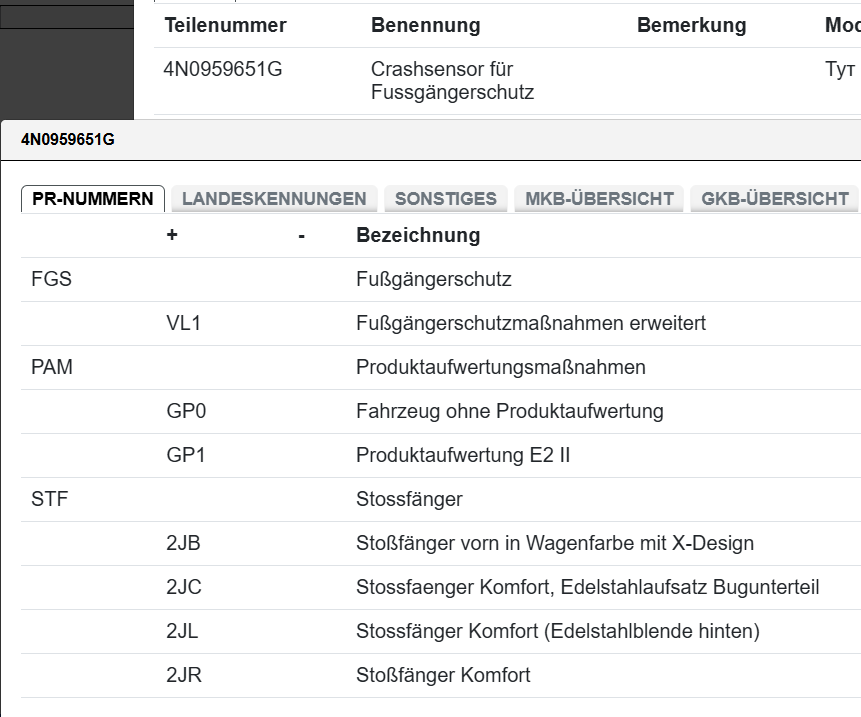Go to the GKB-ÜBERSICHT tab
The width and height of the screenshot is (861, 717).
pyautogui.click(x=774, y=199)
